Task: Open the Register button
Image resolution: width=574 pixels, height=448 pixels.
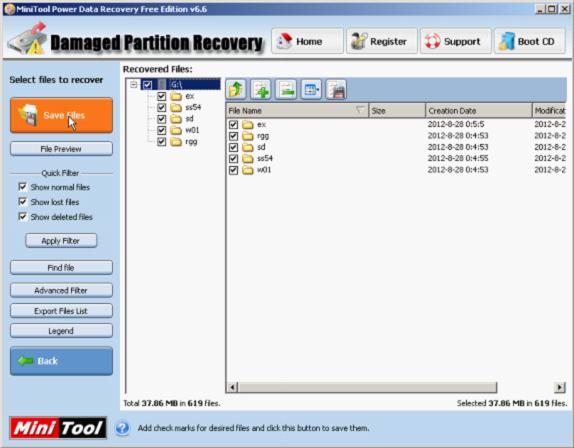Action: coord(382,41)
